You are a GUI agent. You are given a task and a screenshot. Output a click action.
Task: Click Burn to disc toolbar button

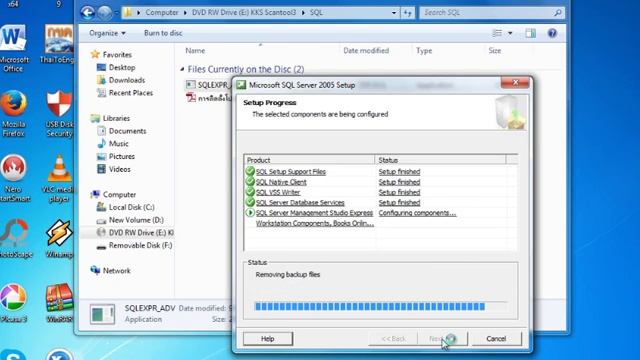click(x=163, y=33)
